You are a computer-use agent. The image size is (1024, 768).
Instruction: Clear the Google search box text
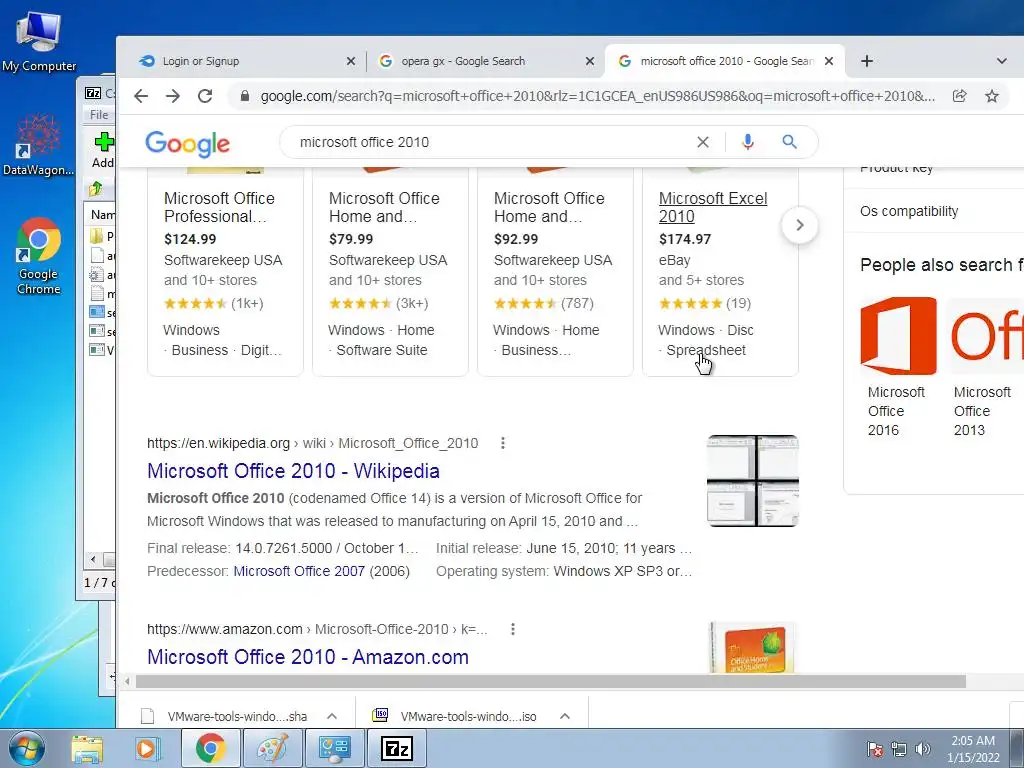tap(703, 142)
